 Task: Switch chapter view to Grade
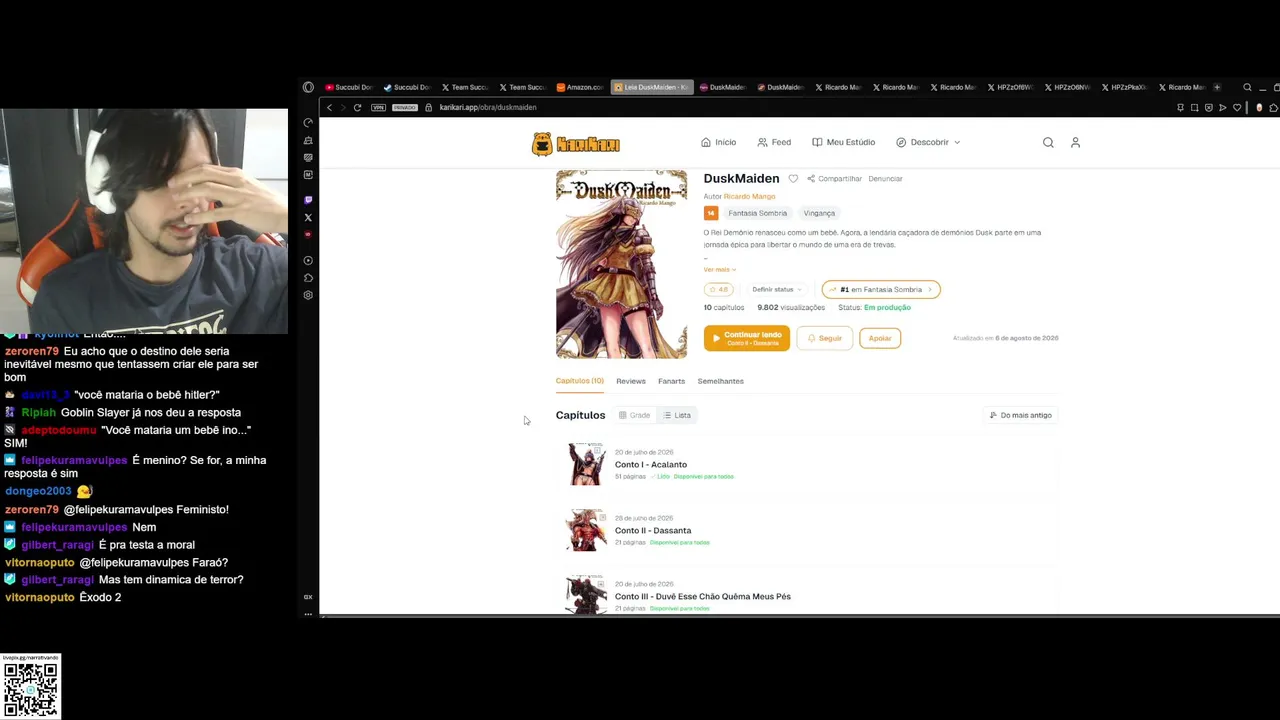635,415
